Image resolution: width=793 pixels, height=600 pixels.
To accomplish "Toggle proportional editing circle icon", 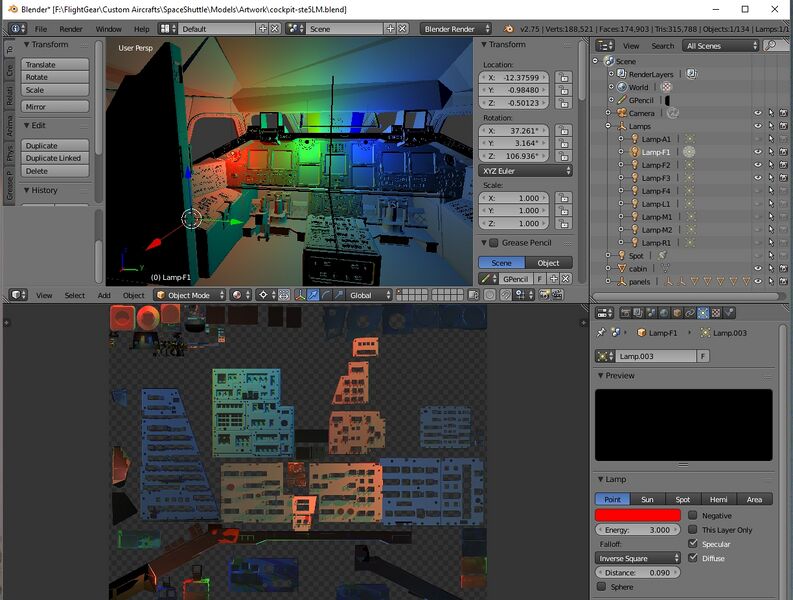I will [490, 295].
